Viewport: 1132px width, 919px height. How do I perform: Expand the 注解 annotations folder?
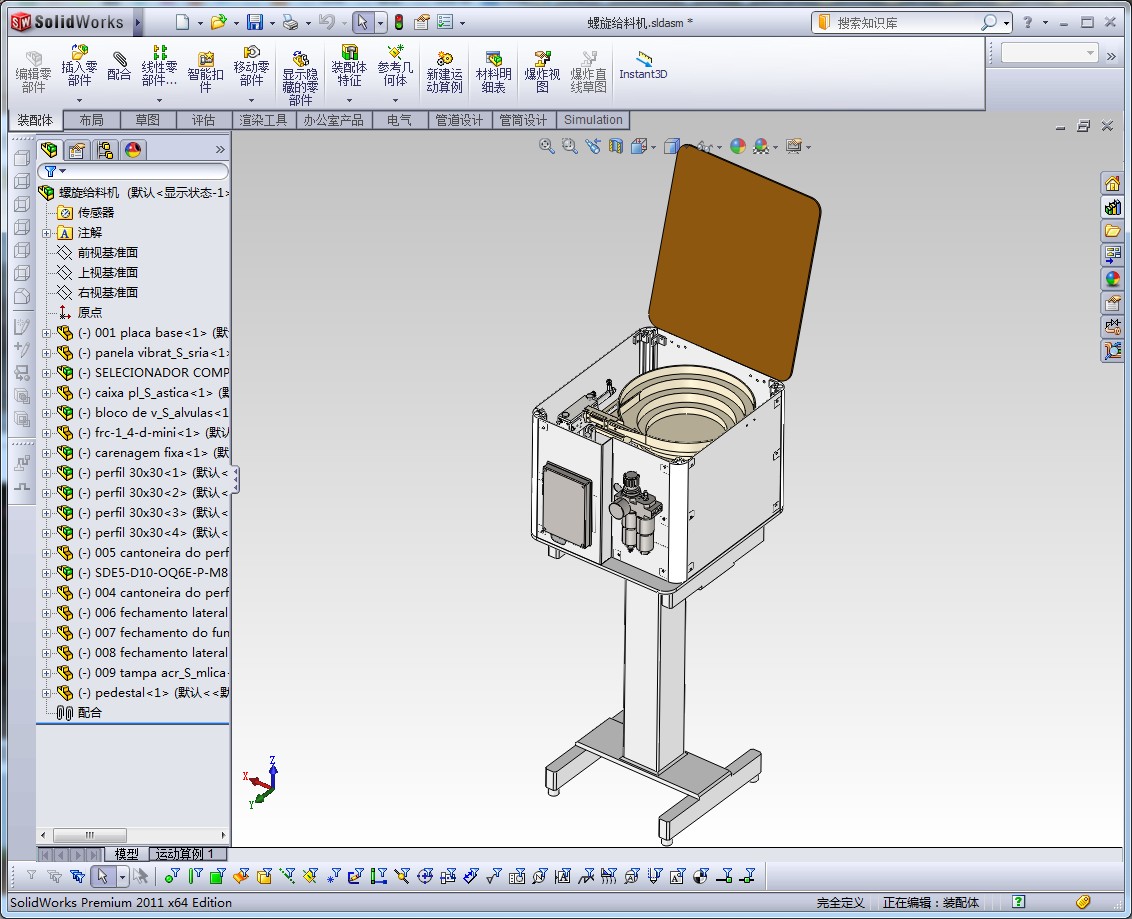[46, 233]
